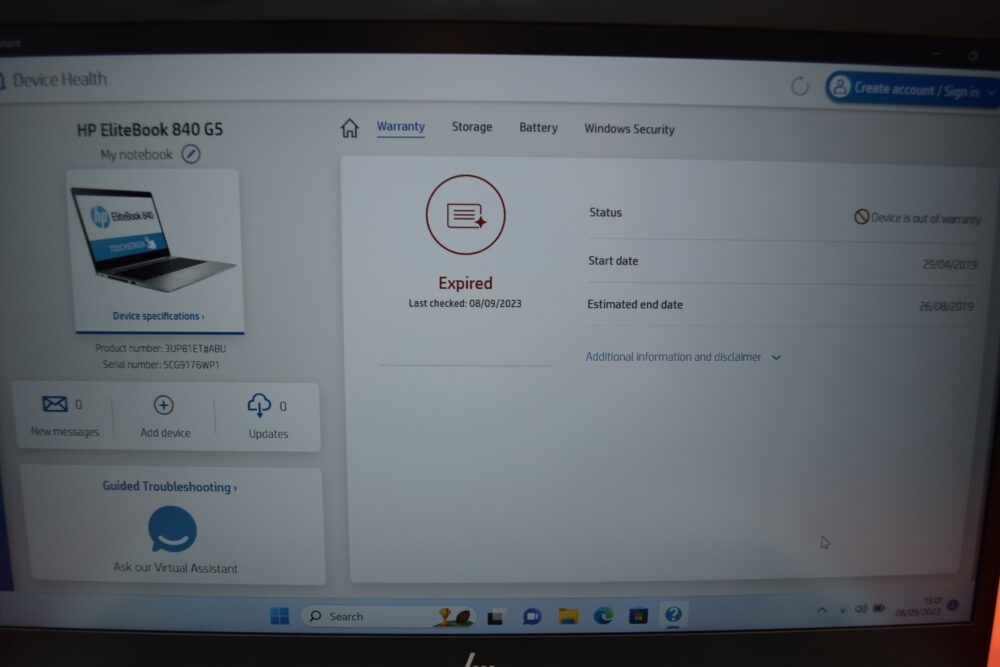Viewport: 1000px width, 667px height.
Task: Click the taskbar Search box
Action: 388,616
